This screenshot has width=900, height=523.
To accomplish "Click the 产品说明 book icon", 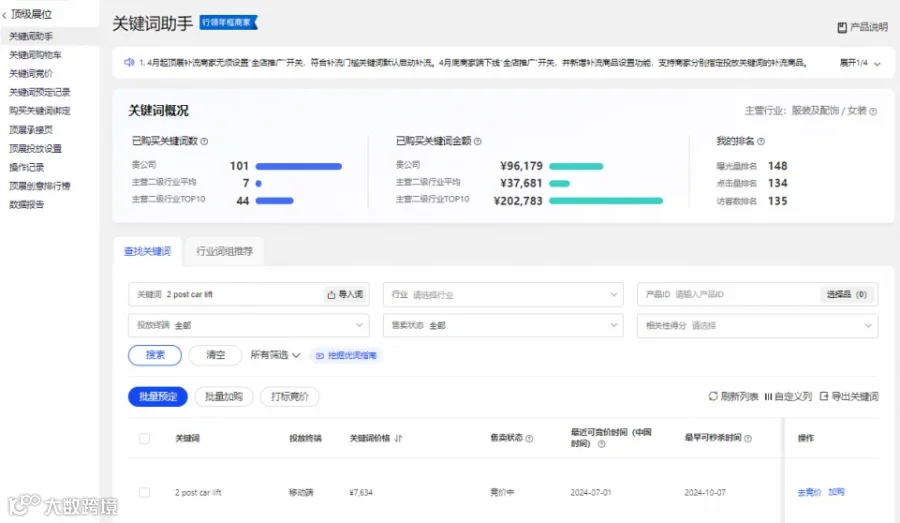I will click(x=842, y=28).
